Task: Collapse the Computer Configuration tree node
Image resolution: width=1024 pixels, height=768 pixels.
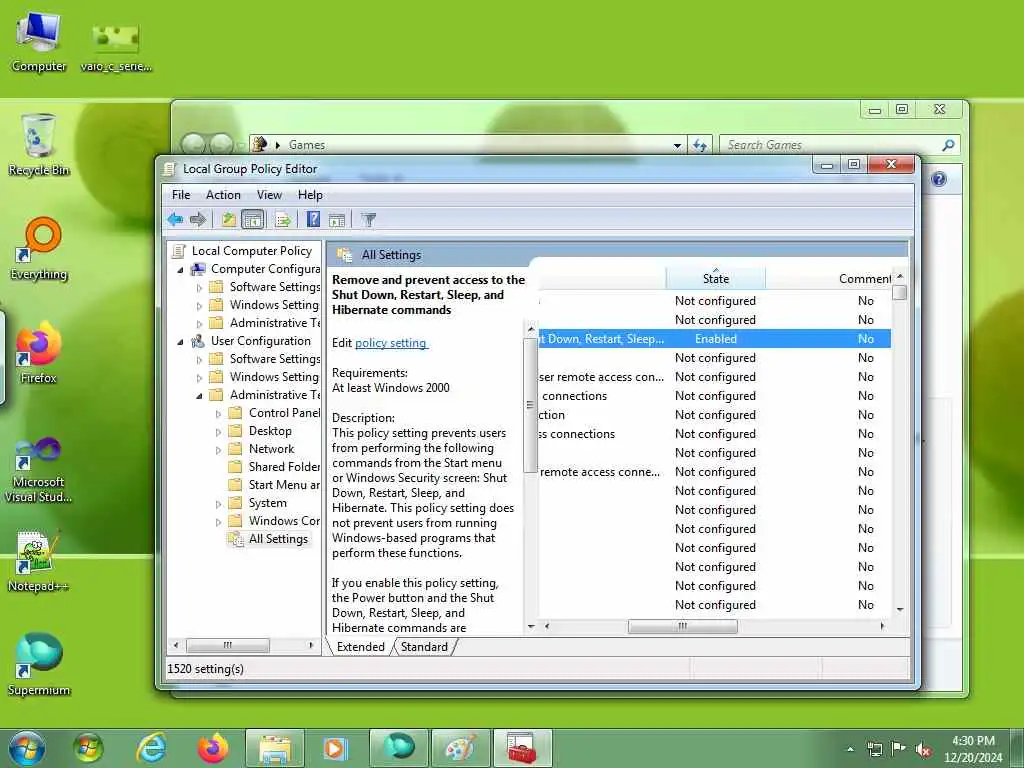Action: click(x=181, y=270)
